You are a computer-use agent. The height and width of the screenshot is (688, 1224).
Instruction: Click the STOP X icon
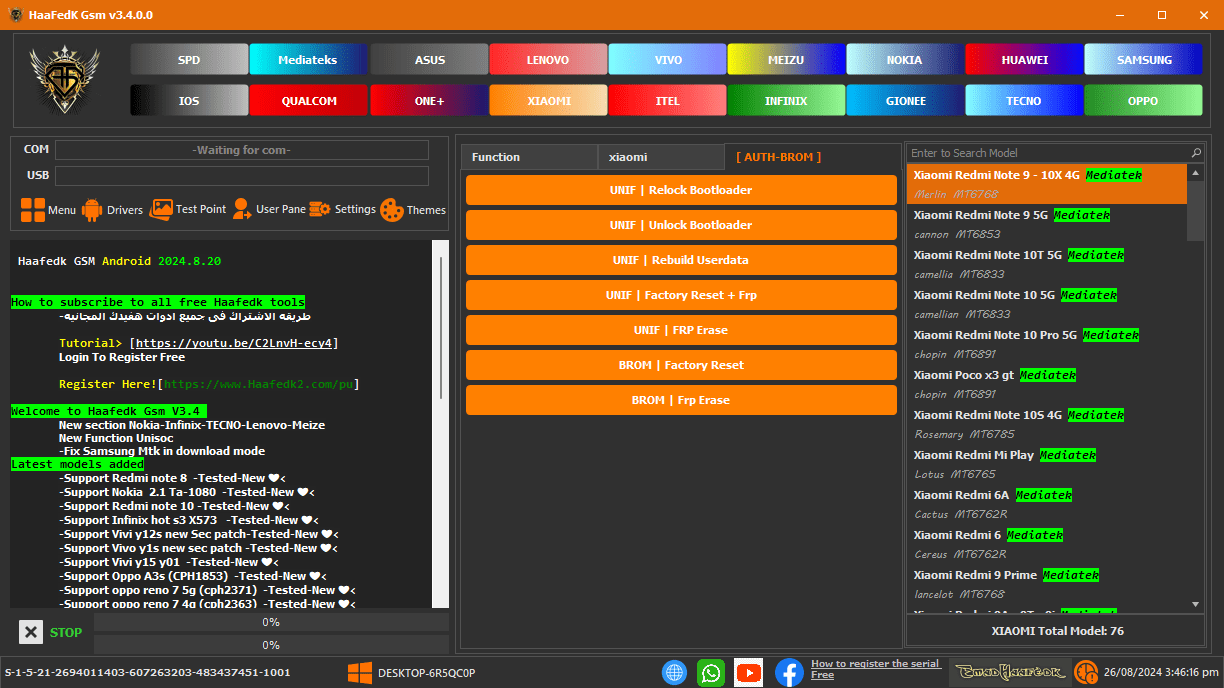point(31,632)
